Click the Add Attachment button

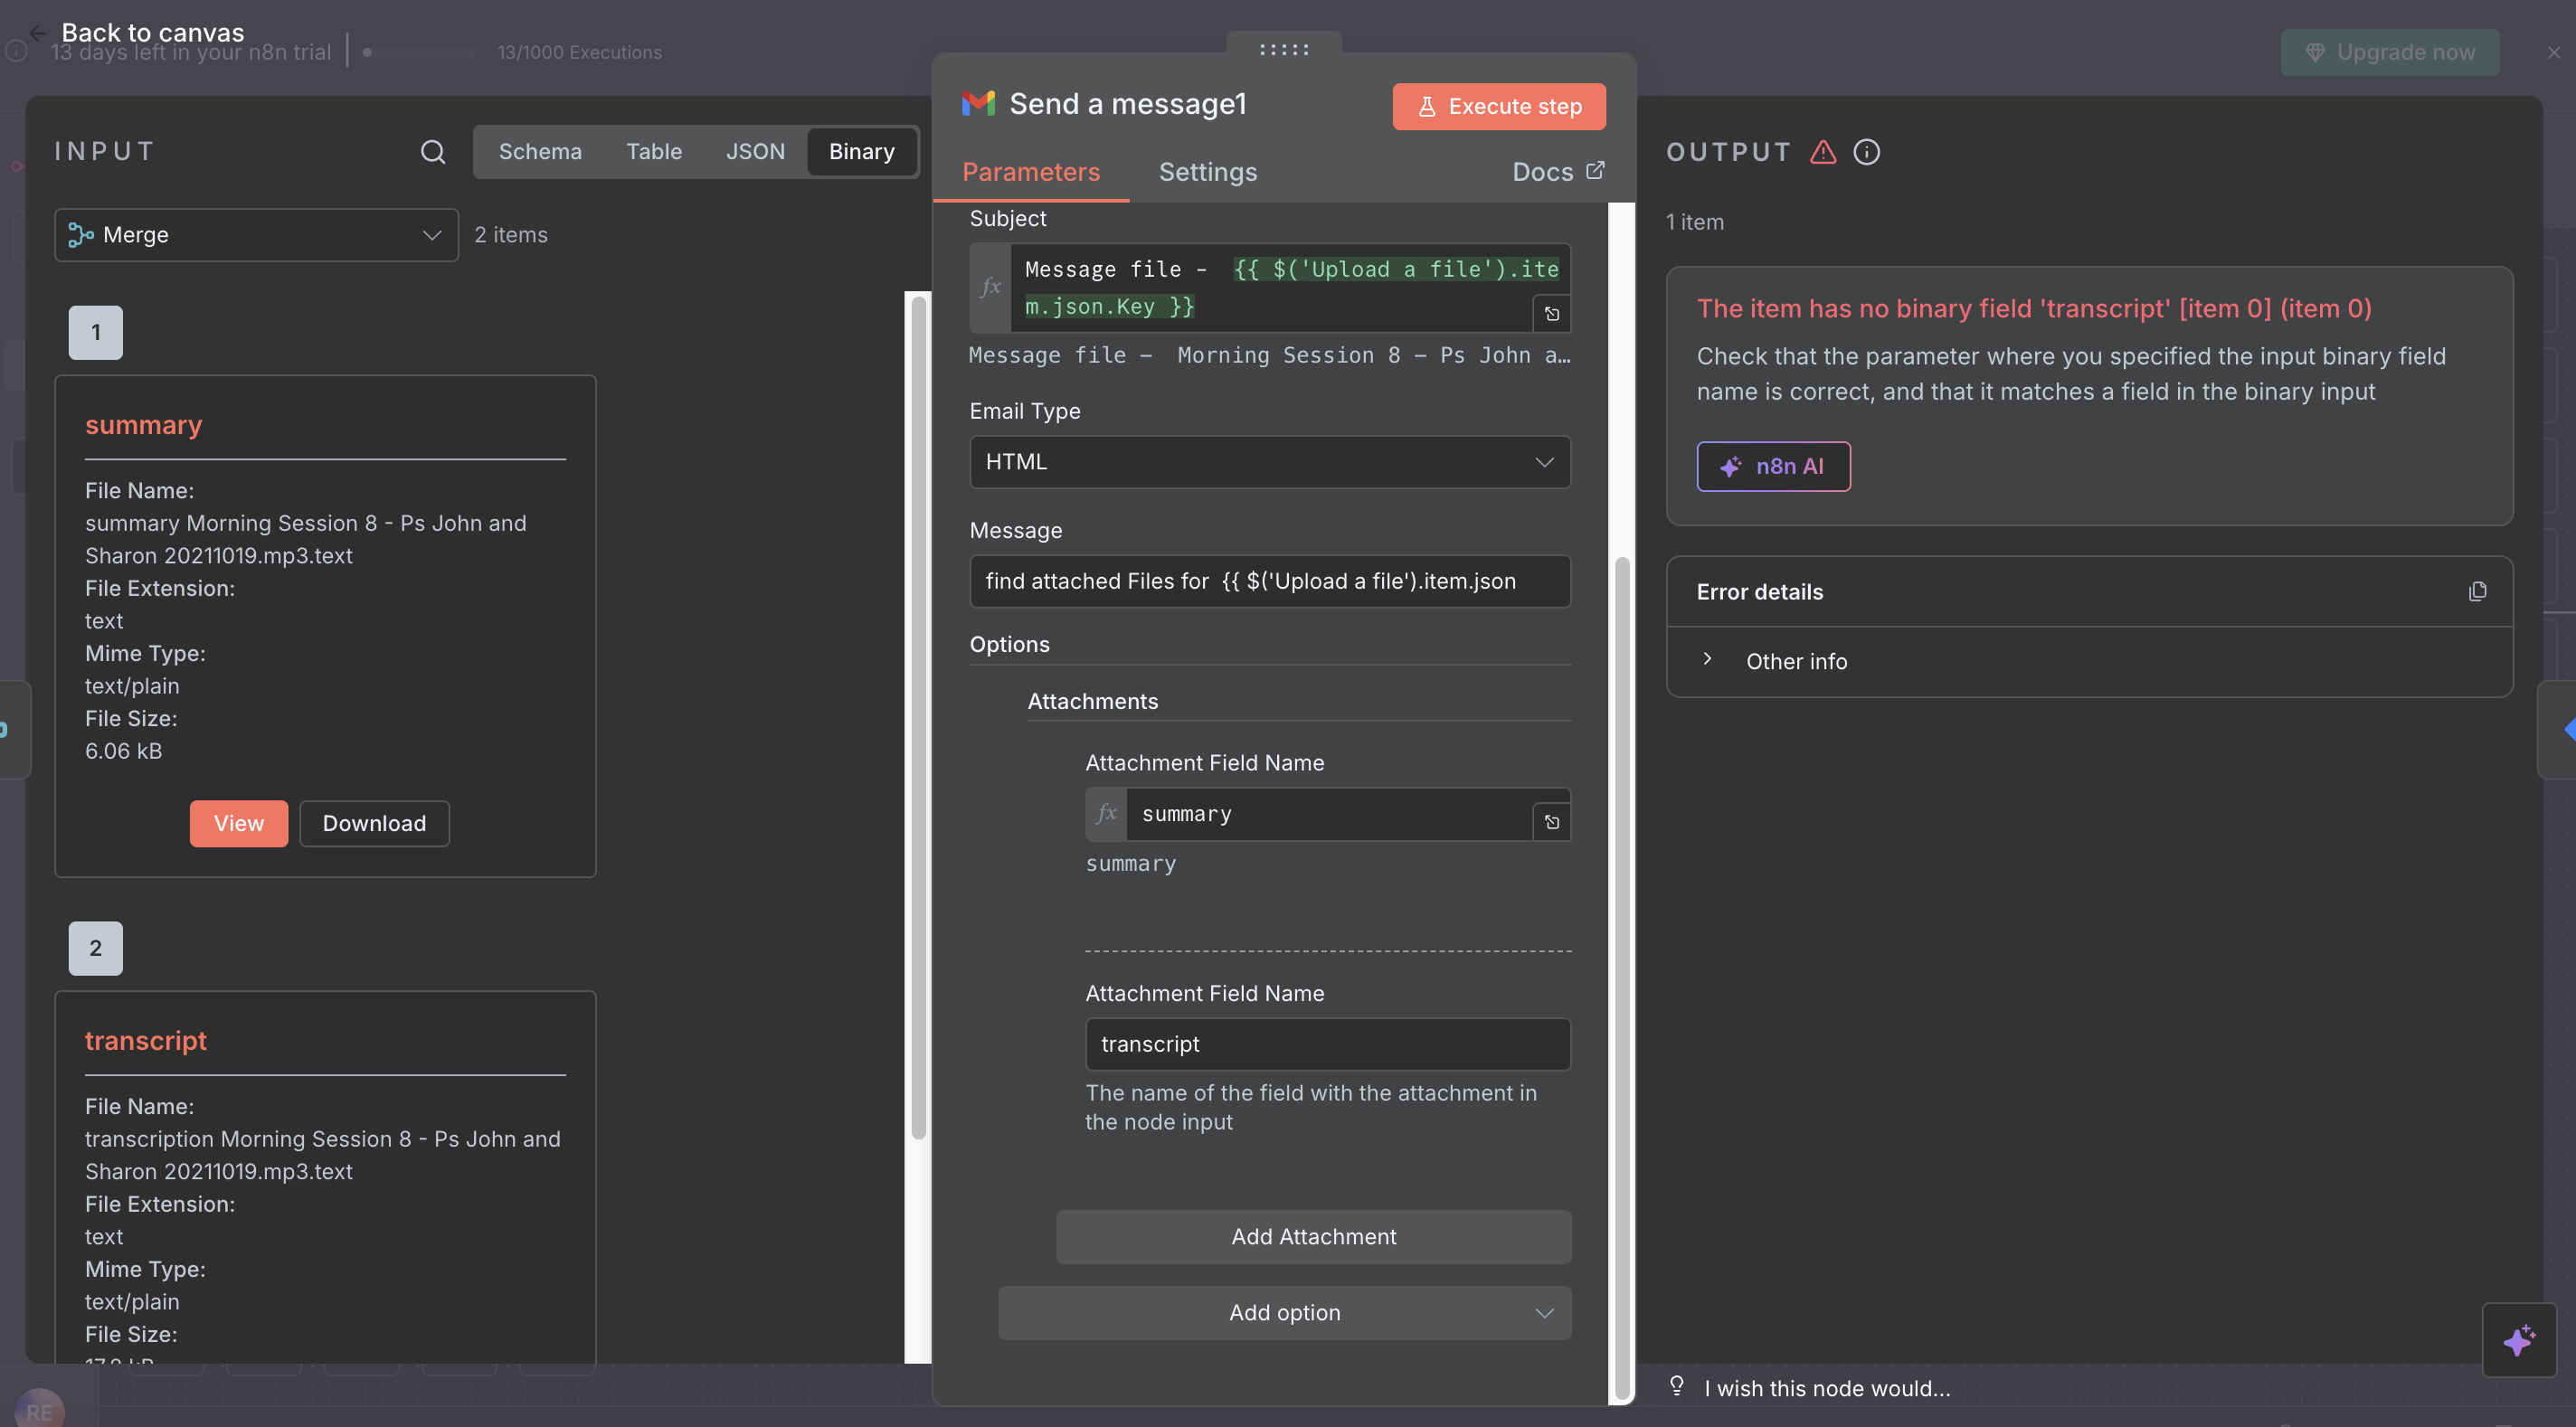coord(1313,1236)
